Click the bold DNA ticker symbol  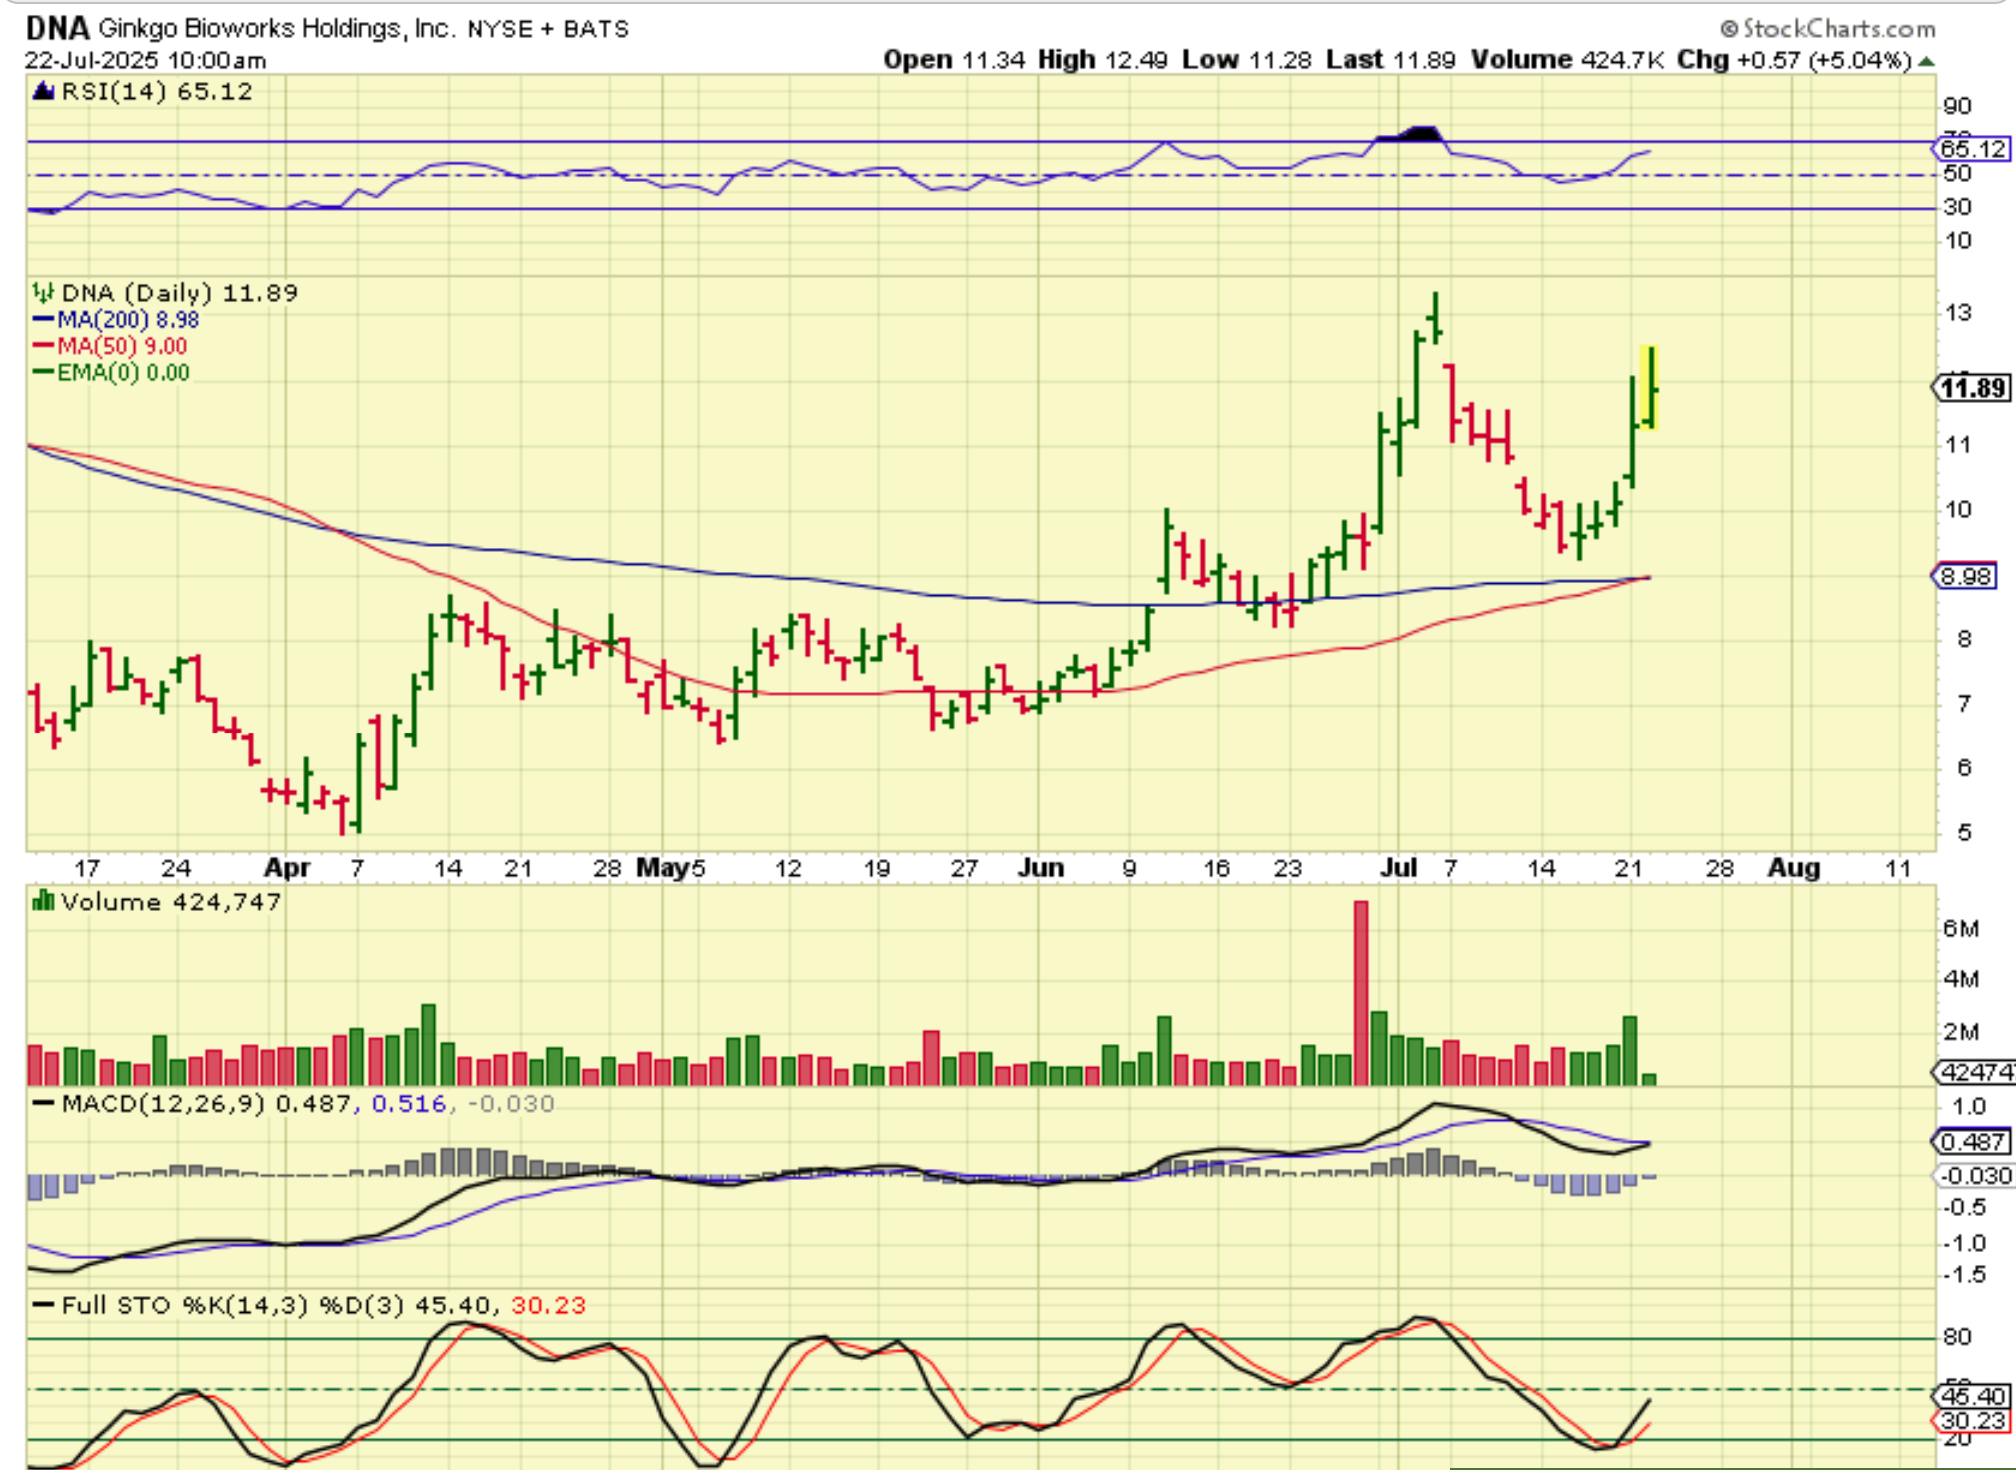coord(57,28)
